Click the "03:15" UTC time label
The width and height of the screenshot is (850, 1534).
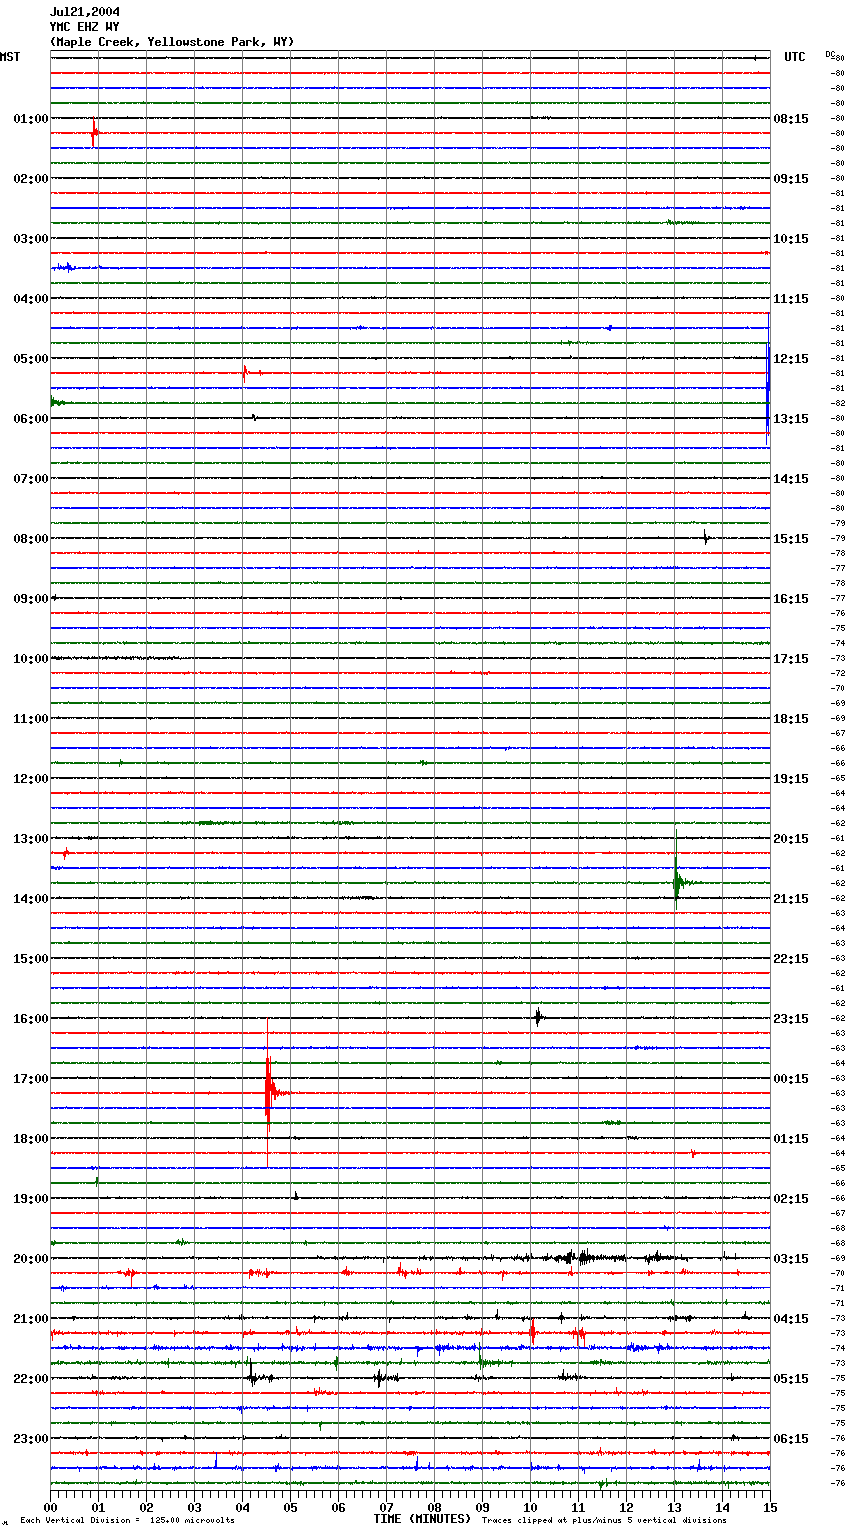pos(791,1259)
